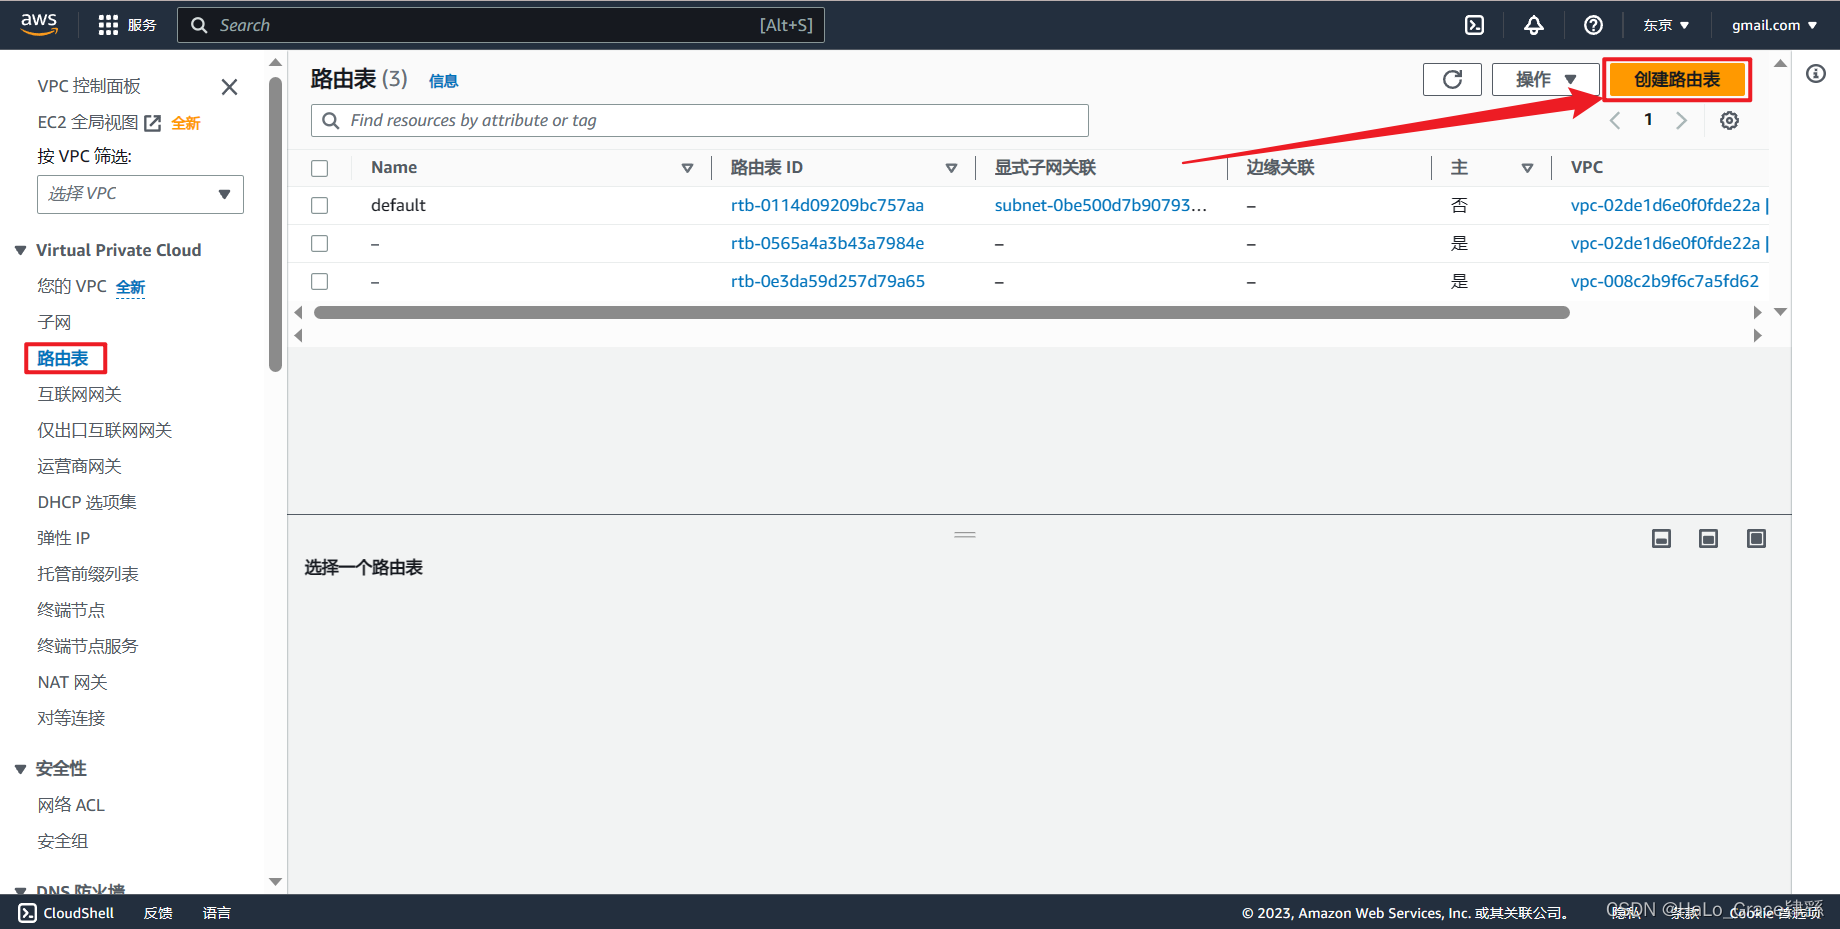Click Feedback (反馈) in footer
Viewport: 1840px width, 929px height.
(158, 913)
